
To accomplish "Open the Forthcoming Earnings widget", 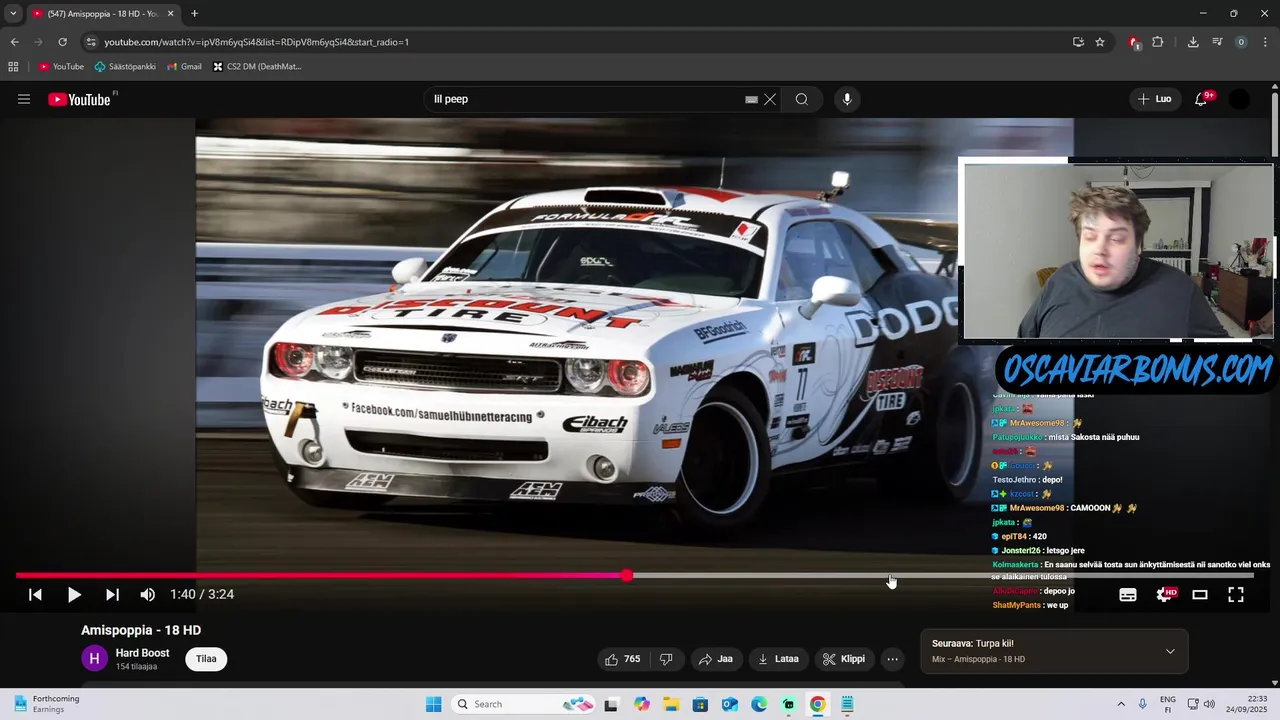I will tap(48, 704).
